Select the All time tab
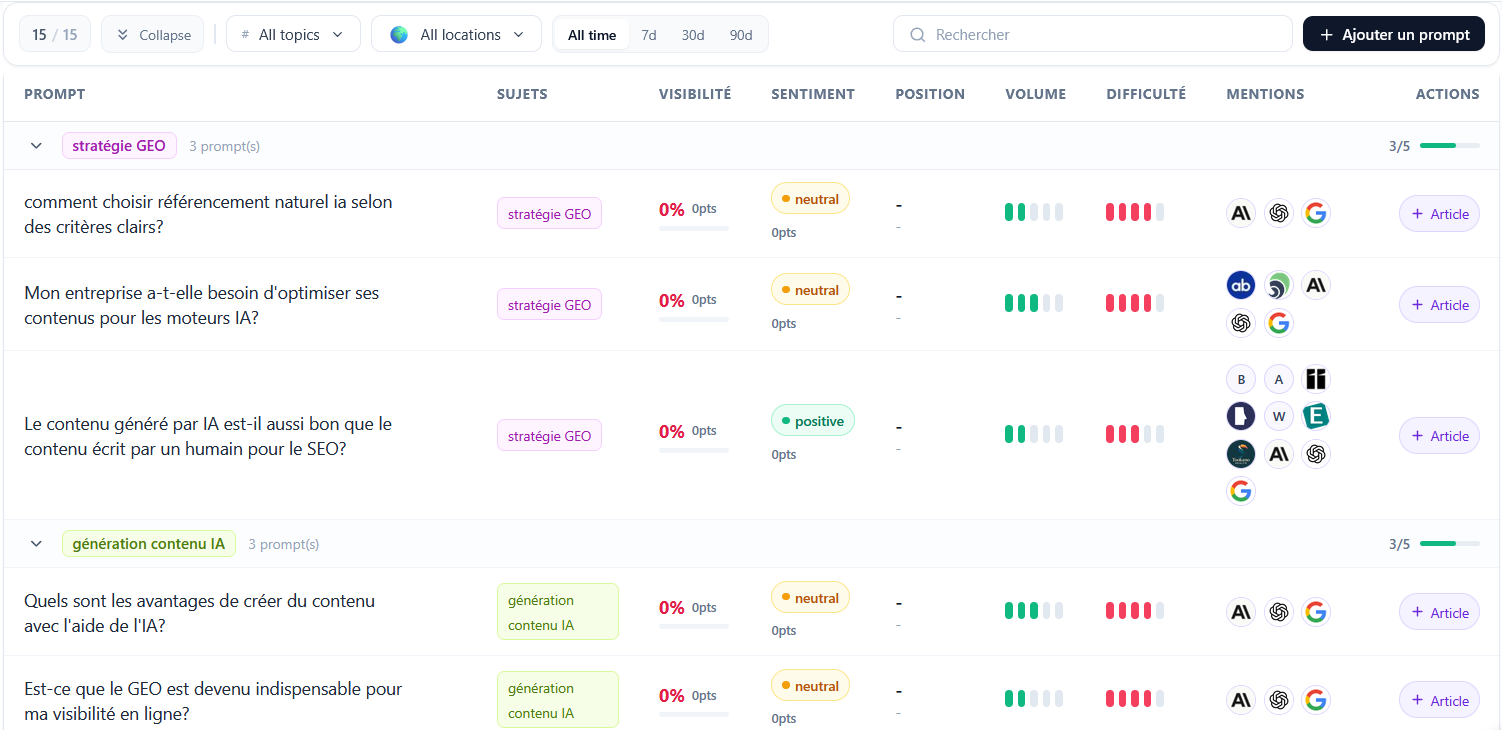The height and width of the screenshot is (730, 1502). coord(592,35)
